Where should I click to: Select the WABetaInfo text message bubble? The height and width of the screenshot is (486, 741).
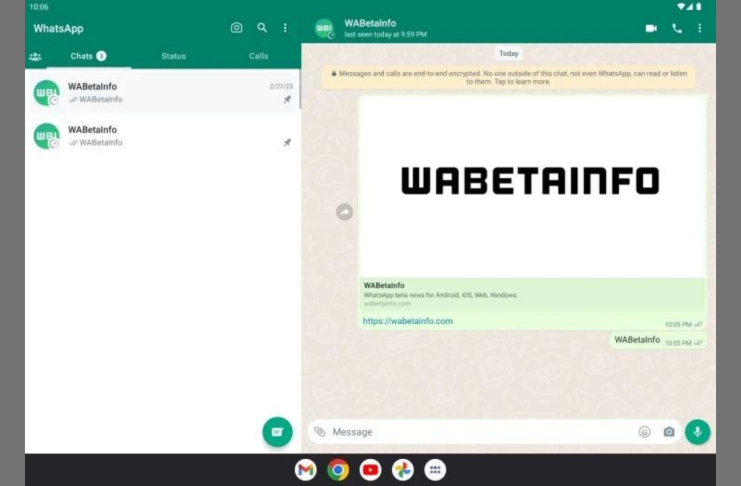pos(658,340)
